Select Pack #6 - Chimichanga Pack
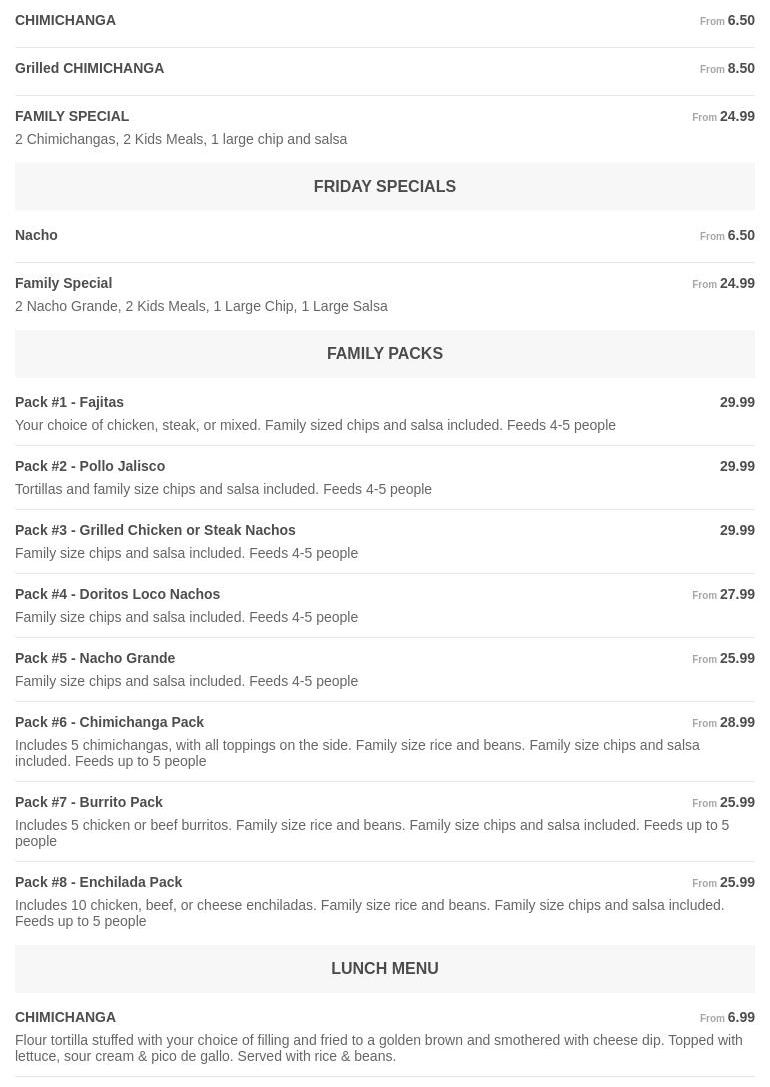 (x=109, y=722)
